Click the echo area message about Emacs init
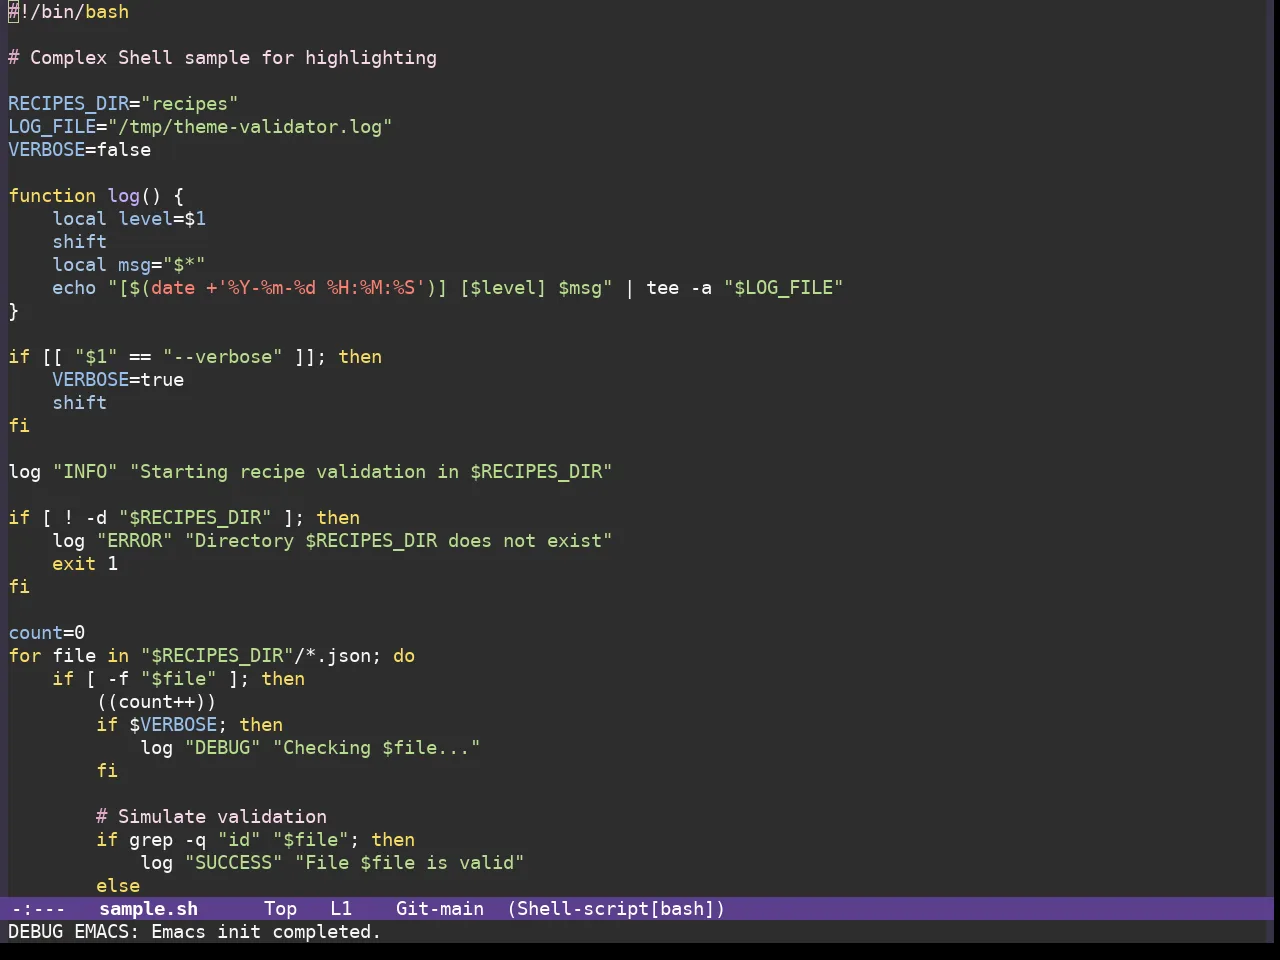 pyautogui.click(x=195, y=932)
